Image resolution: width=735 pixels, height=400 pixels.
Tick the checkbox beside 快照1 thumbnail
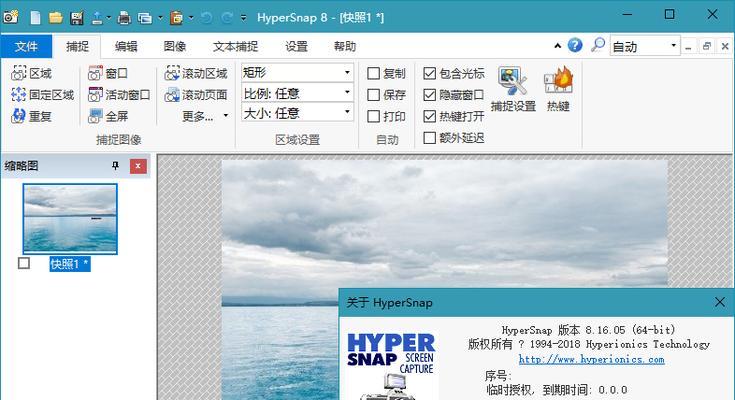pyautogui.click(x=24, y=263)
